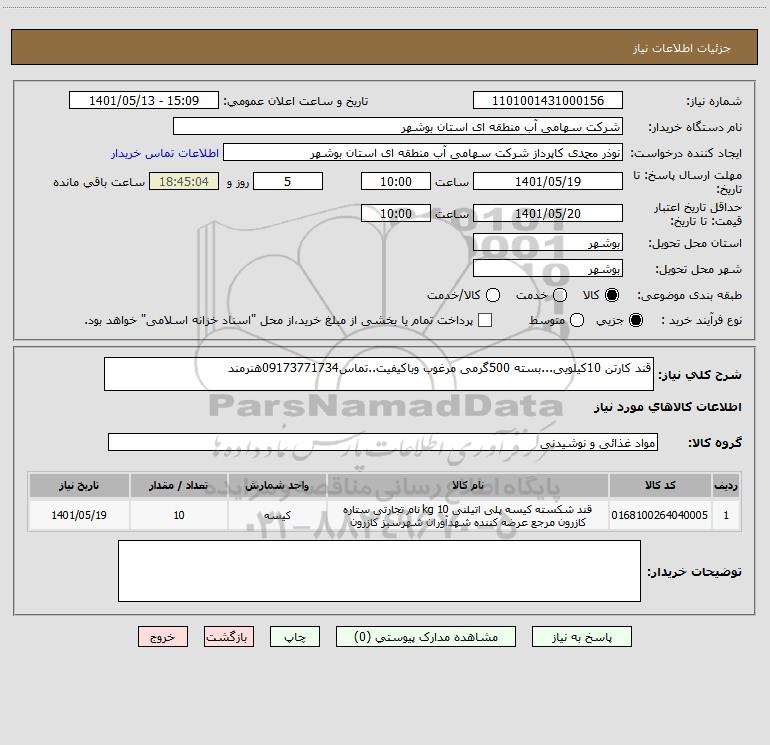Screen dimensions: 770x745
Task: Click the خروج exit button
Action: point(163,637)
